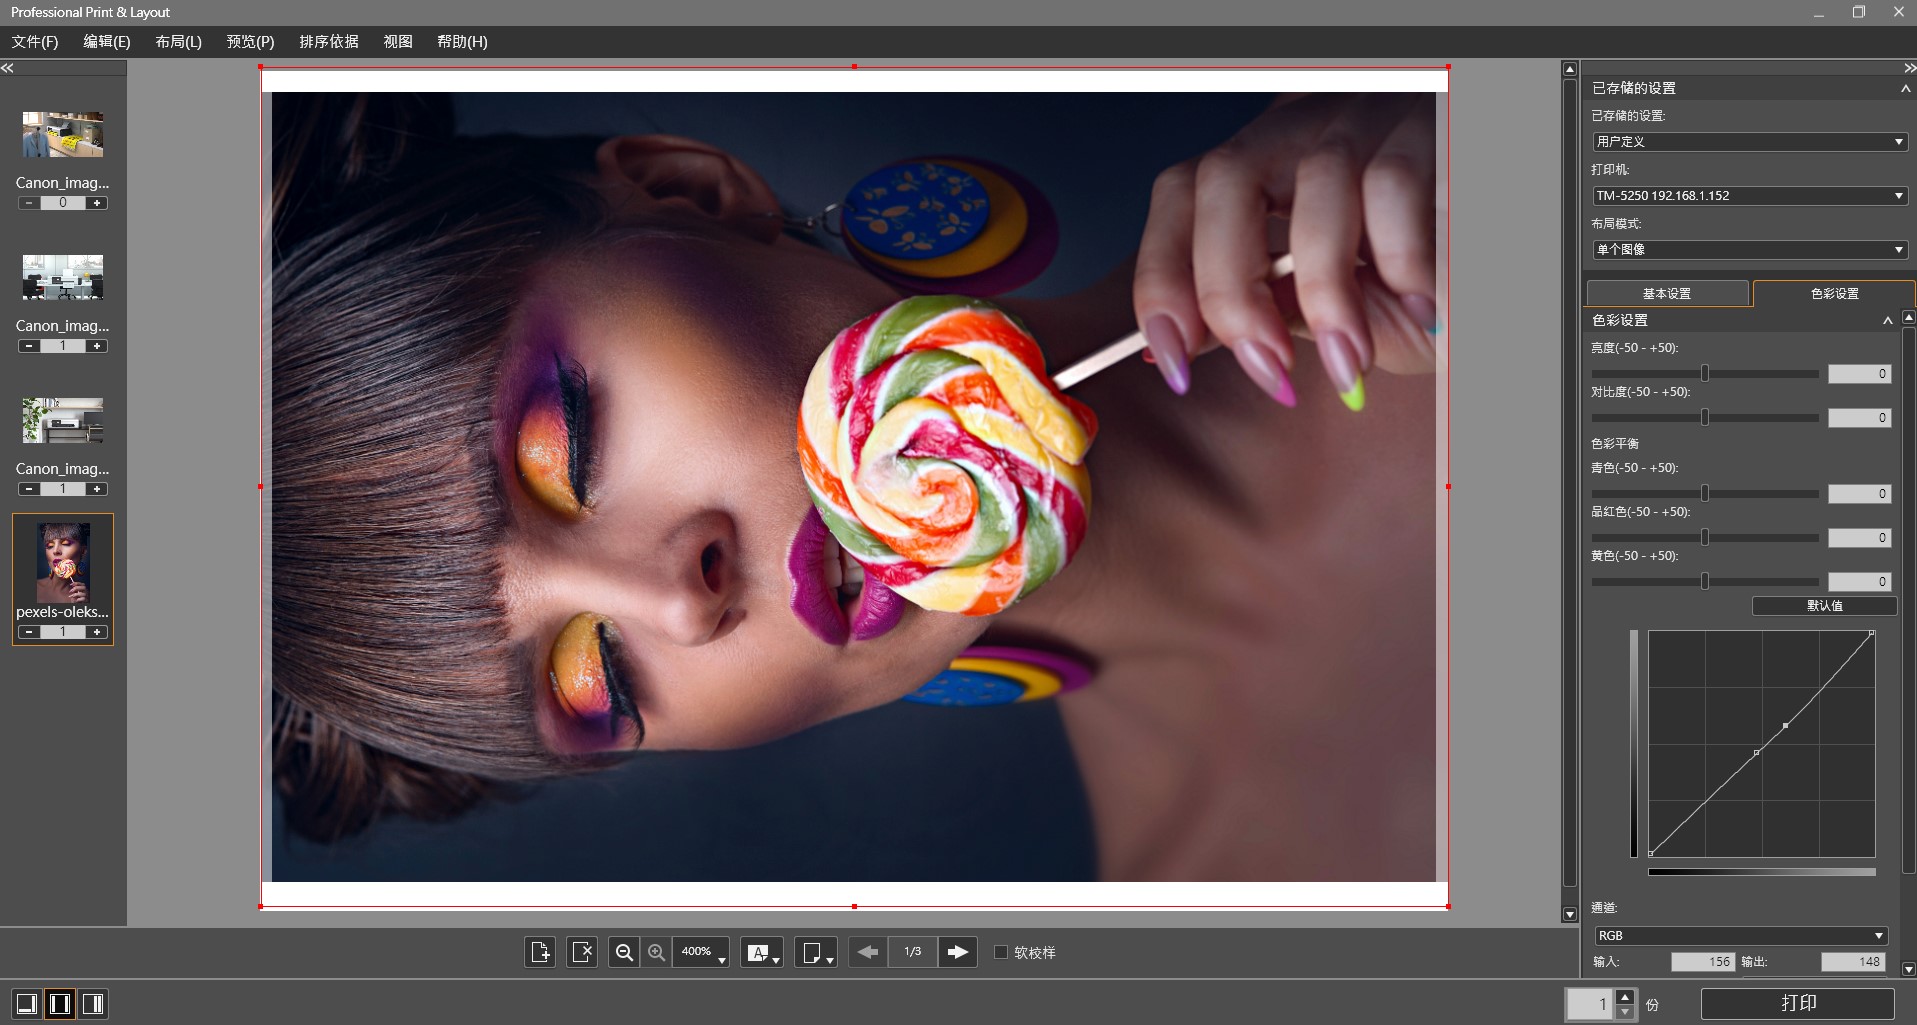Switch to left-panel-only layout icon

[x=27, y=1003]
